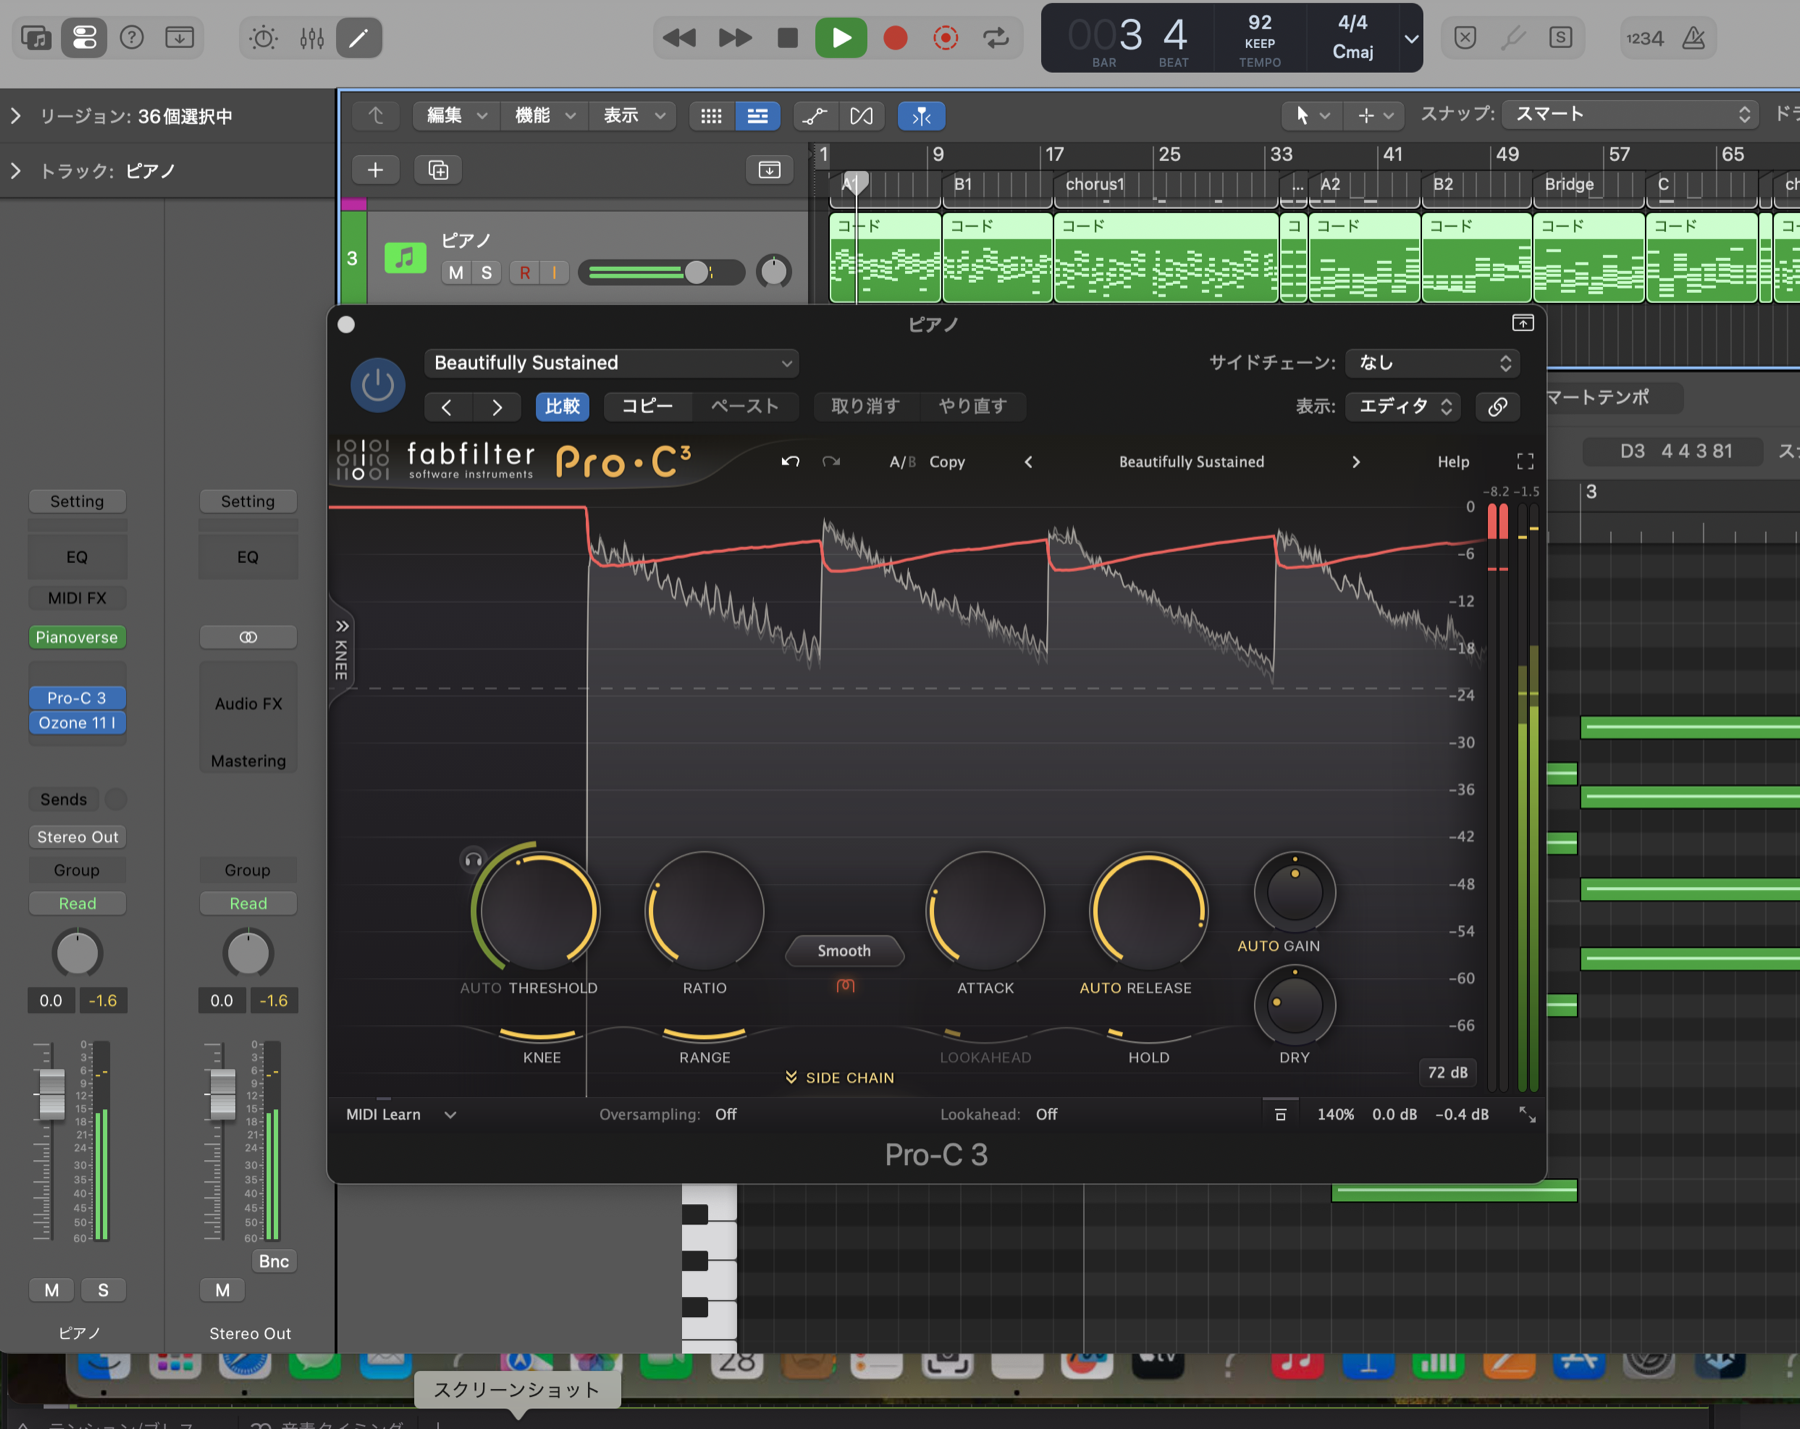
Task: Open the Mixer faders icon
Action: (312, 38)
